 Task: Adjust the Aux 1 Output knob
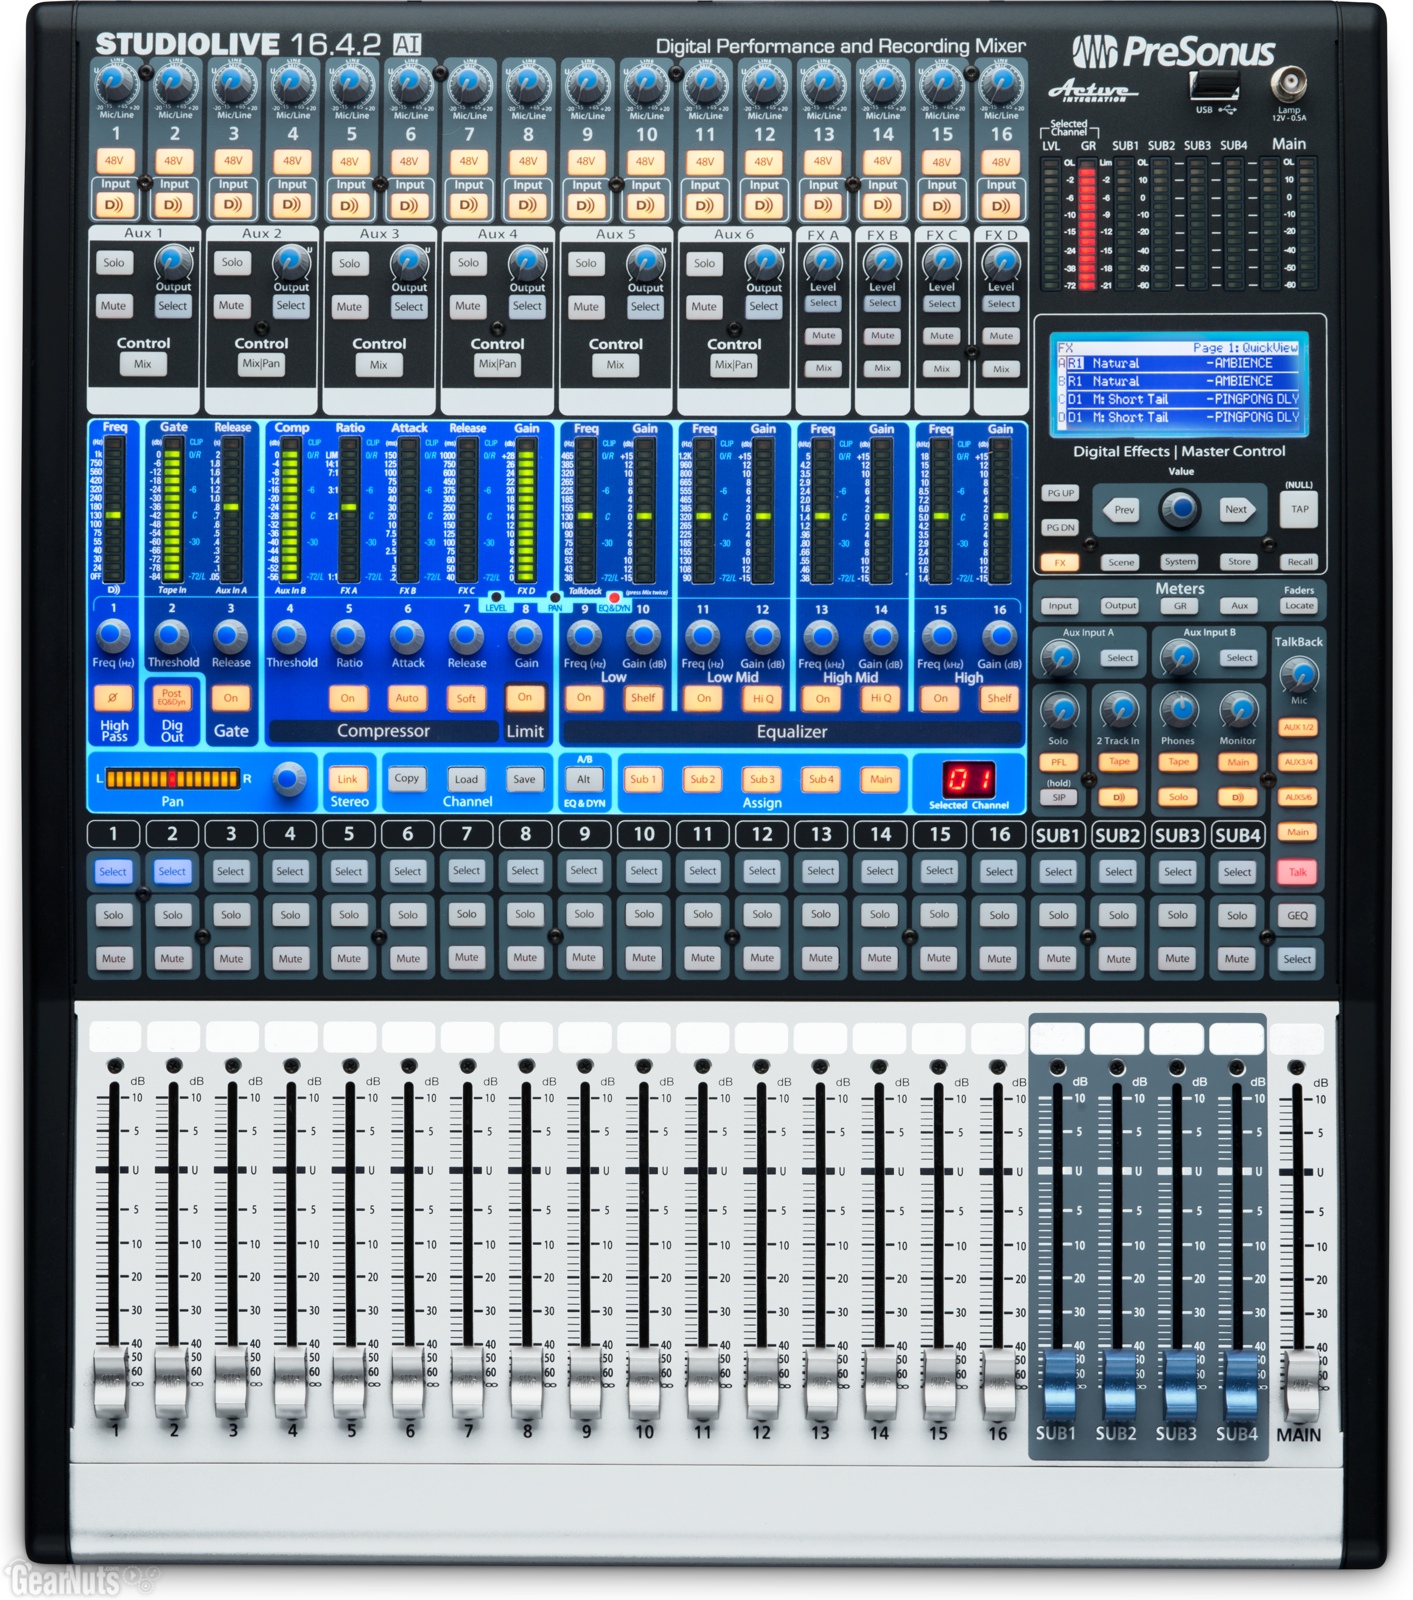pyautogui.click(x=174, y=263)
